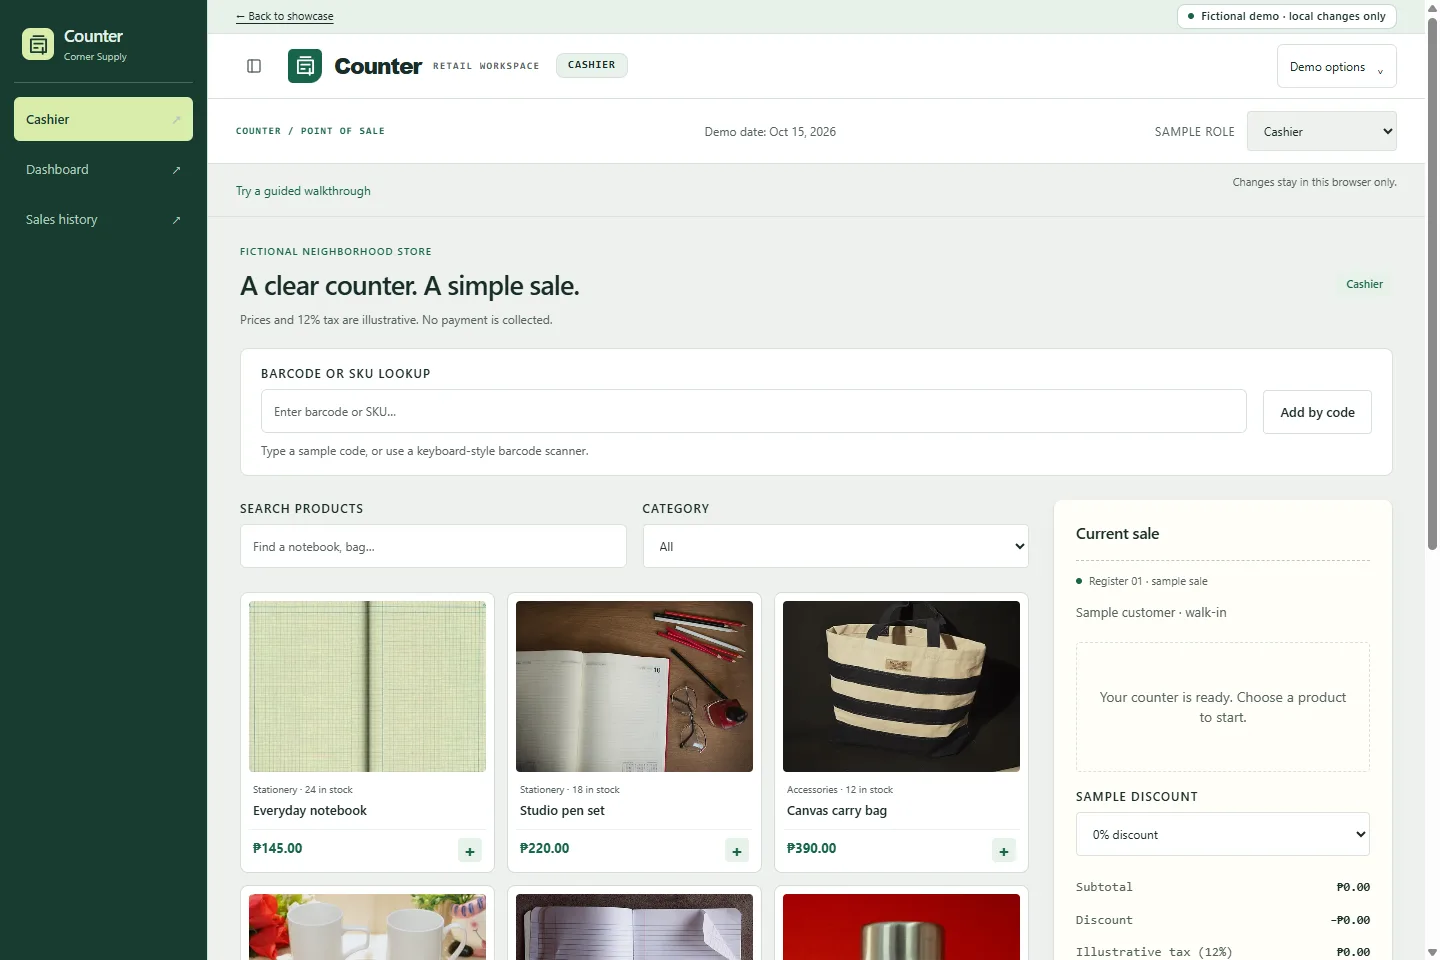Click the Stationery 18 in stock label
This screenshot has width=1440, height=960.
[570, 790]
